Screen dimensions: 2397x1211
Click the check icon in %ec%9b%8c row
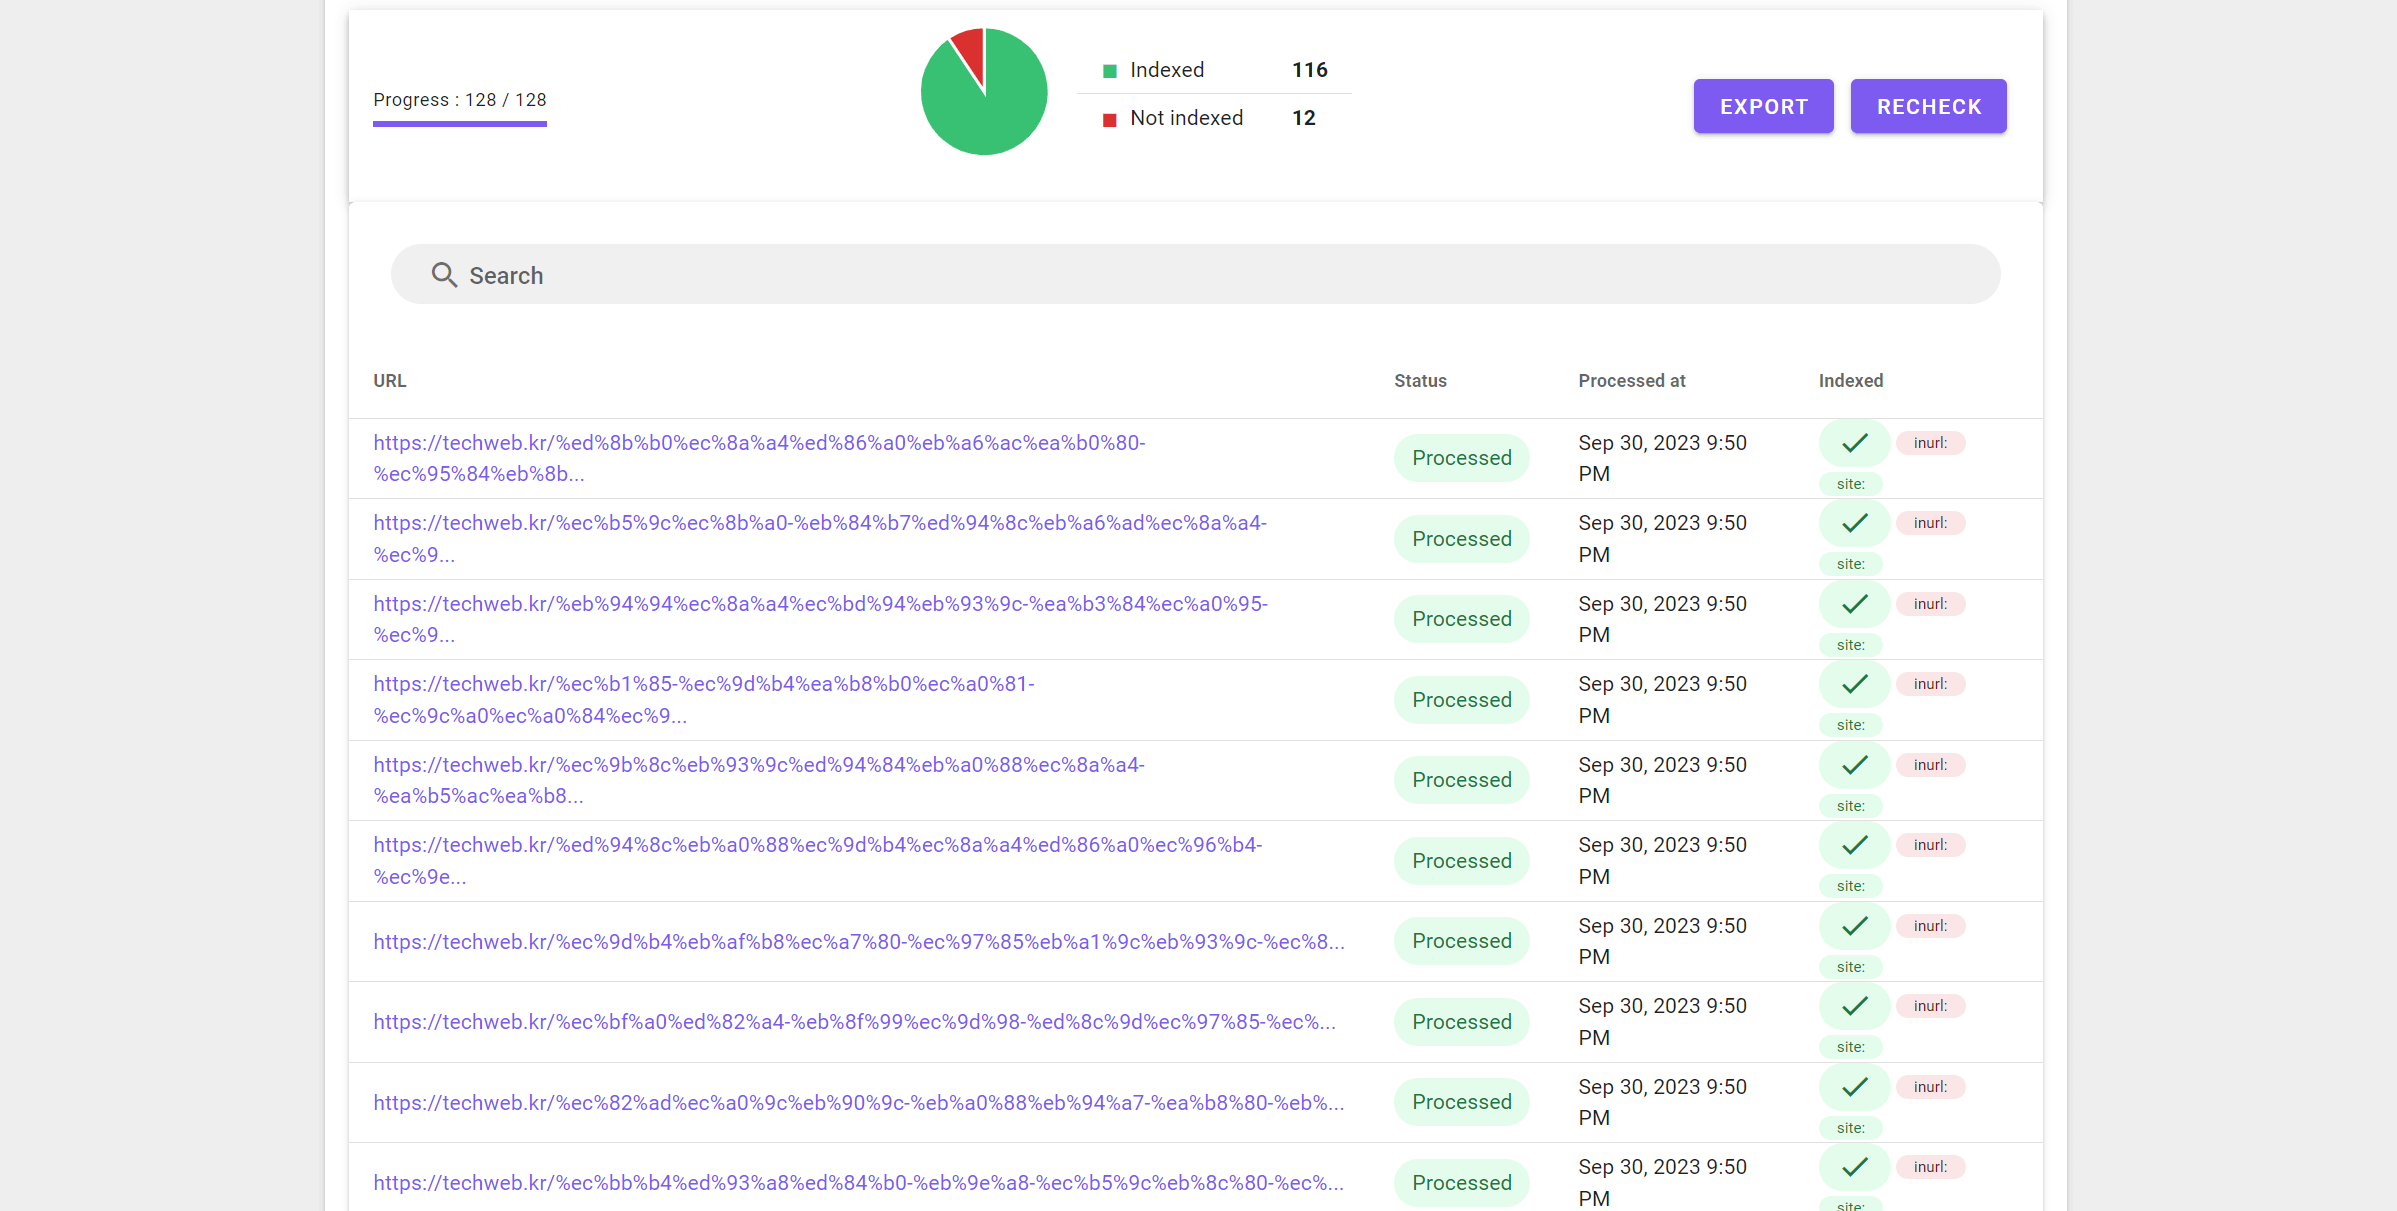point(1854,765)
